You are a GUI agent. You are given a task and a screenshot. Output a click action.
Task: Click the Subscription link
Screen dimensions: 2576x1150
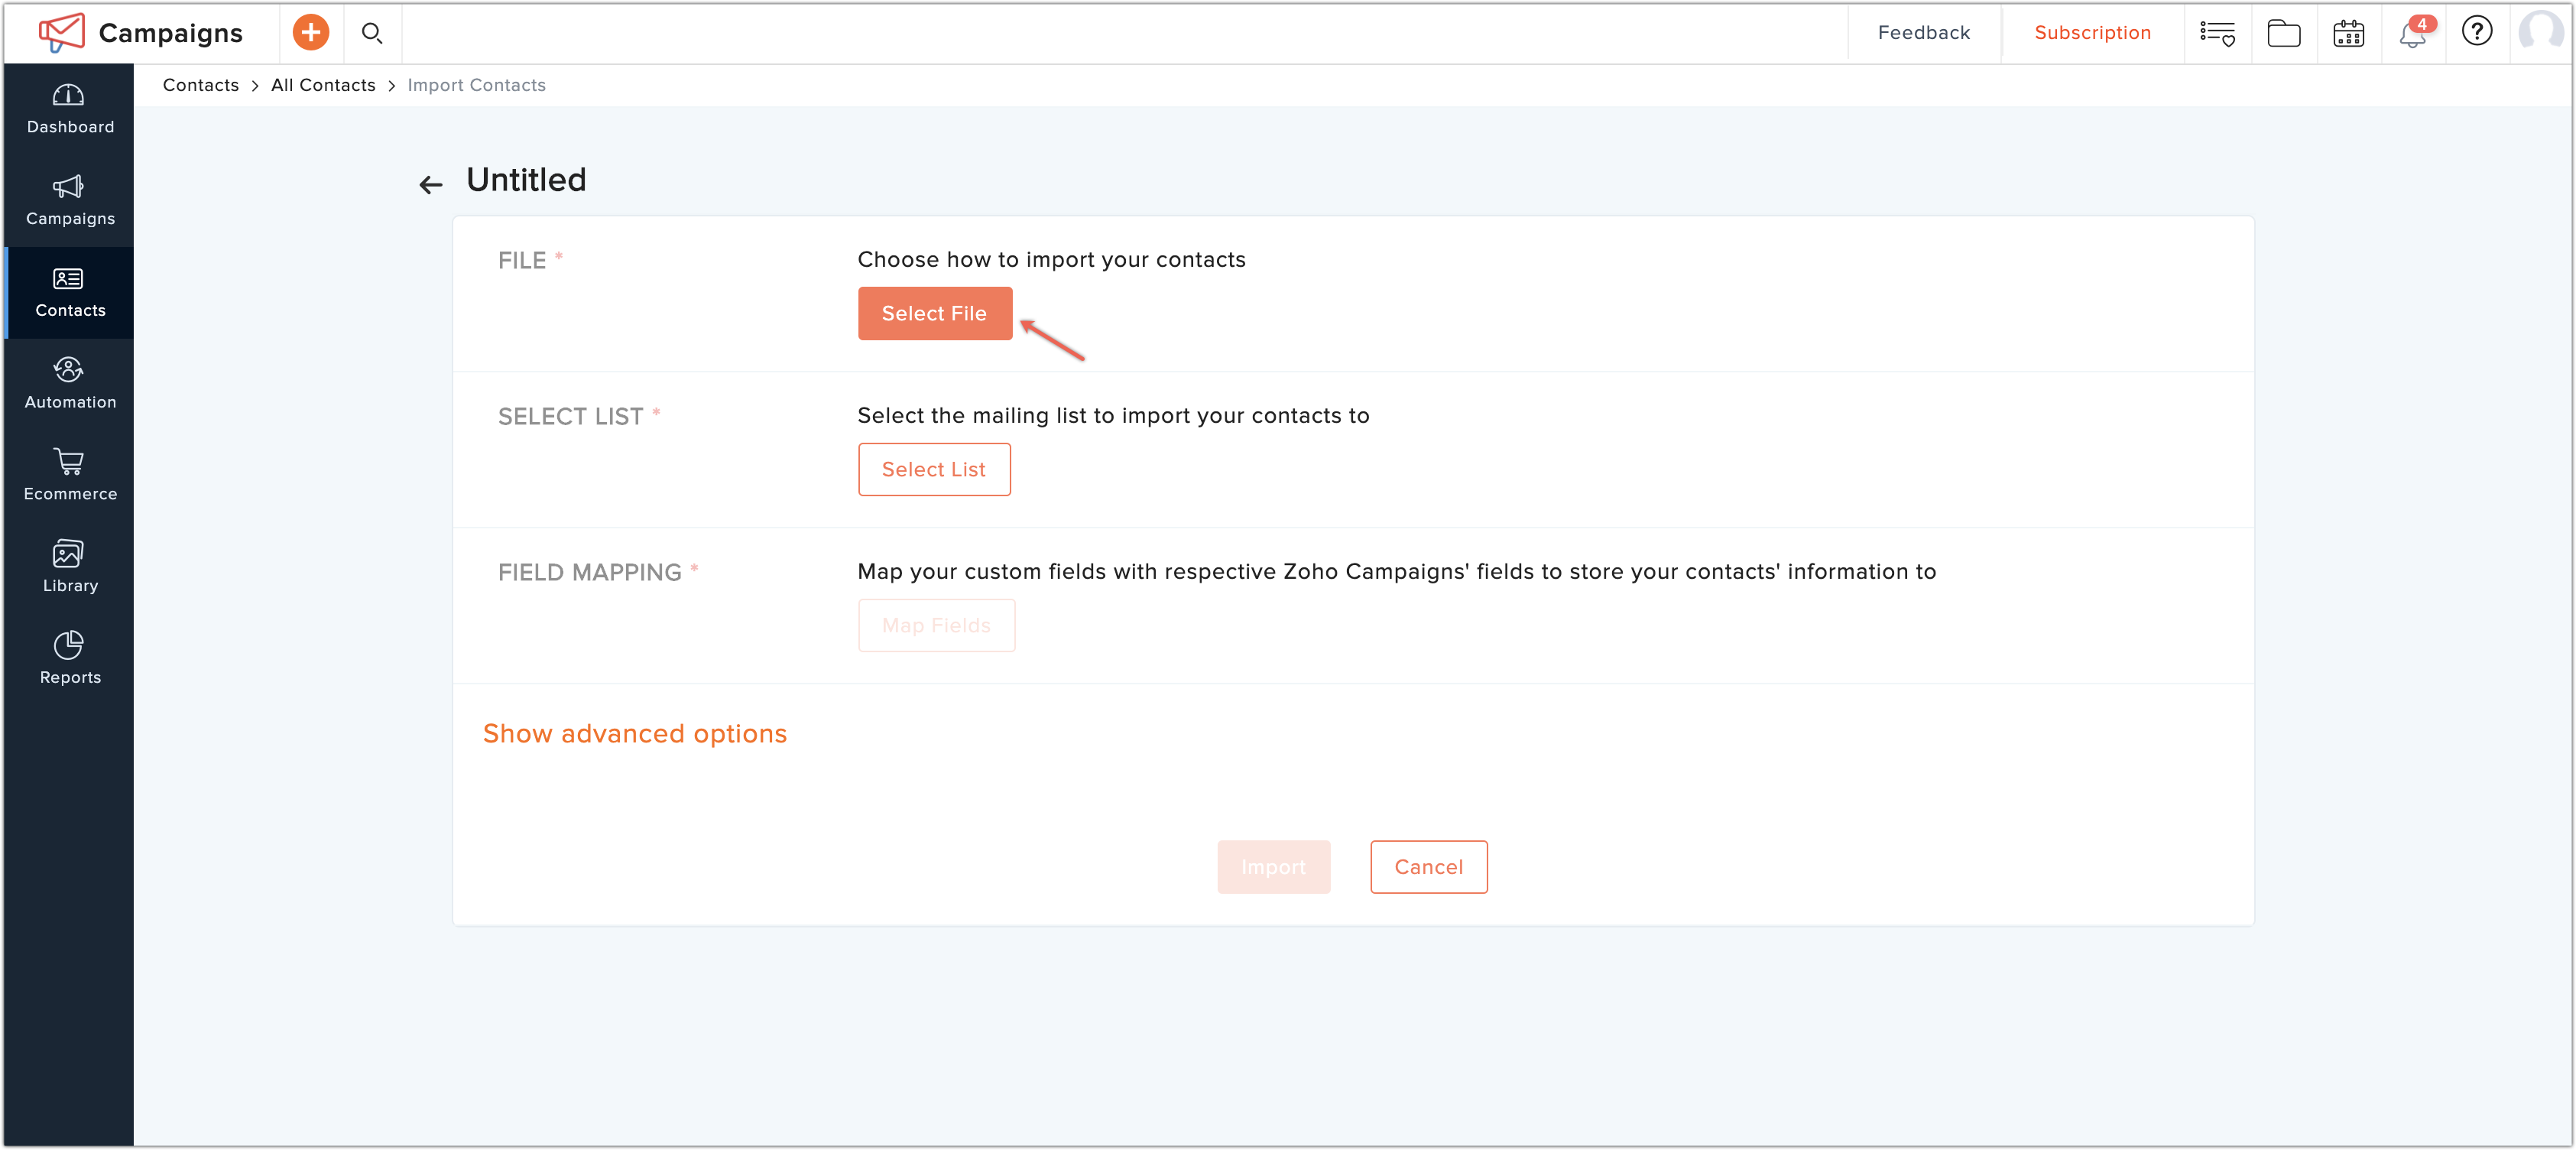2092,33
